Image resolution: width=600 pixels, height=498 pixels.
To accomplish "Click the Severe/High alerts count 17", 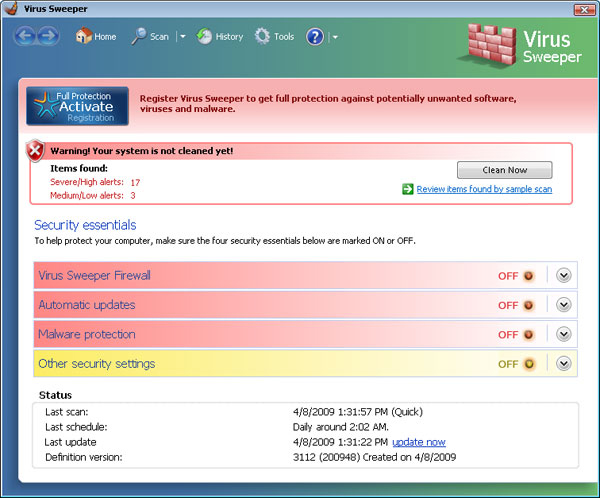I will (135, 183).
